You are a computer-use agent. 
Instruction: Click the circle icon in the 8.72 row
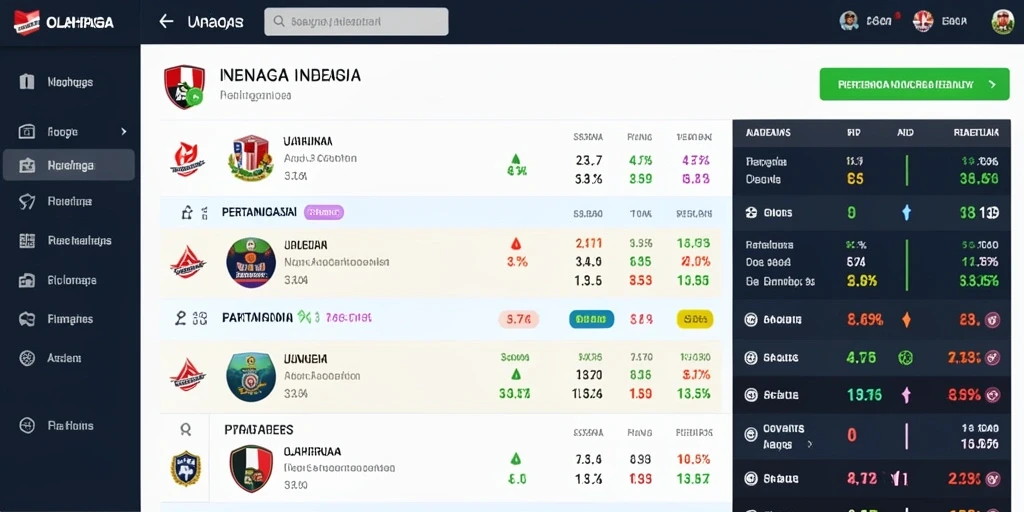point(751,478)
